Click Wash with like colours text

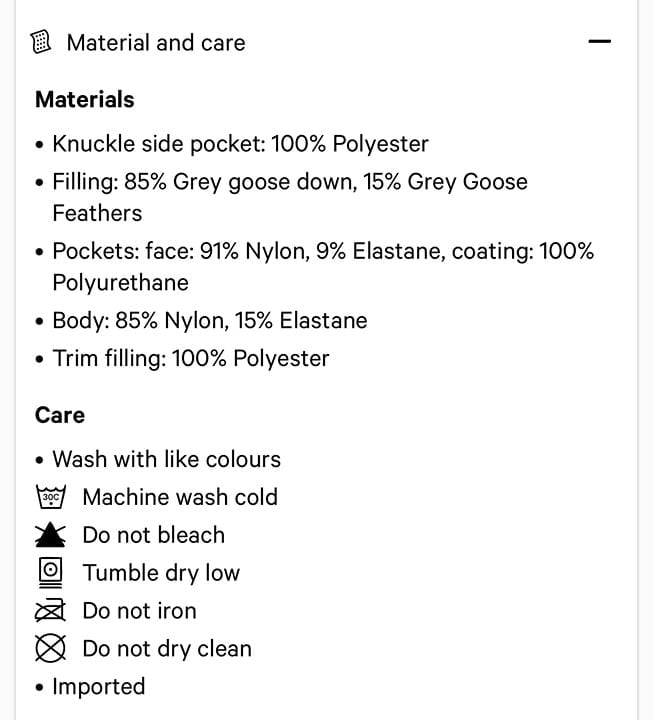(166, 459)
